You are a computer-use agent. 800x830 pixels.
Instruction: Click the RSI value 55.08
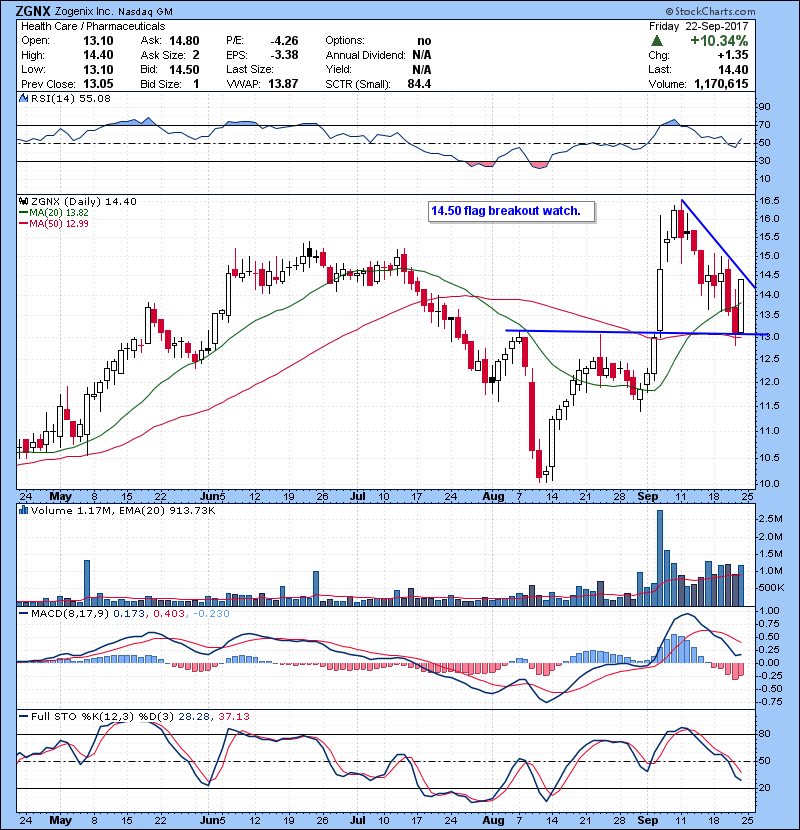(94, 98)
